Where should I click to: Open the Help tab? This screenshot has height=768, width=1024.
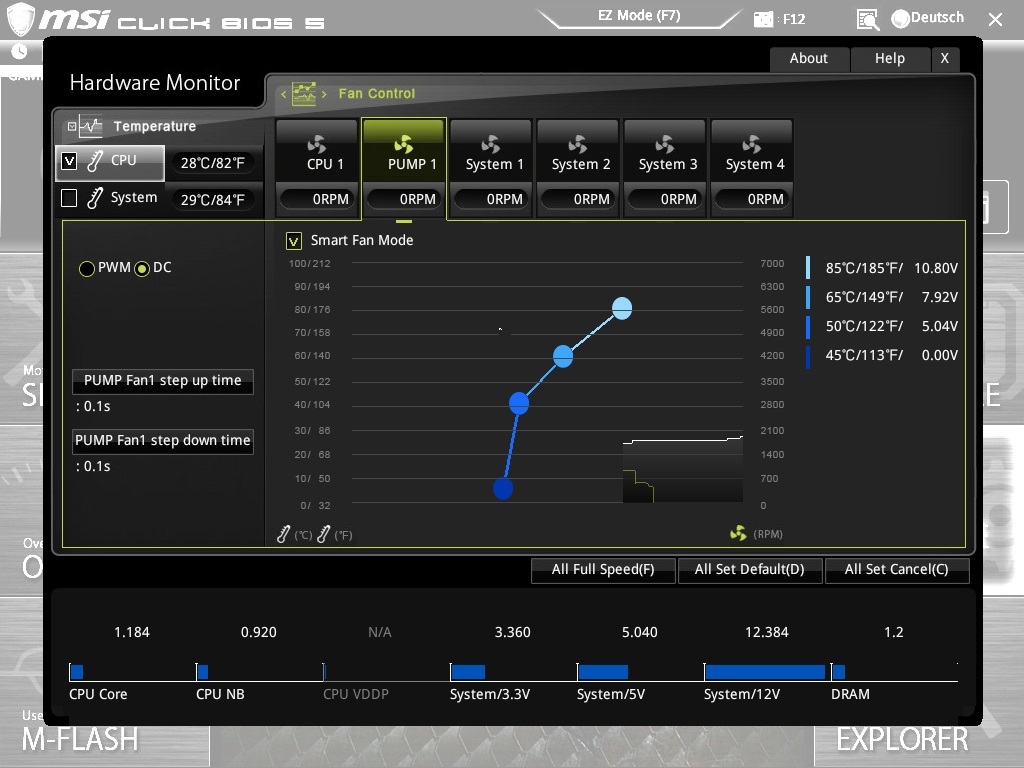pos(889,58)
